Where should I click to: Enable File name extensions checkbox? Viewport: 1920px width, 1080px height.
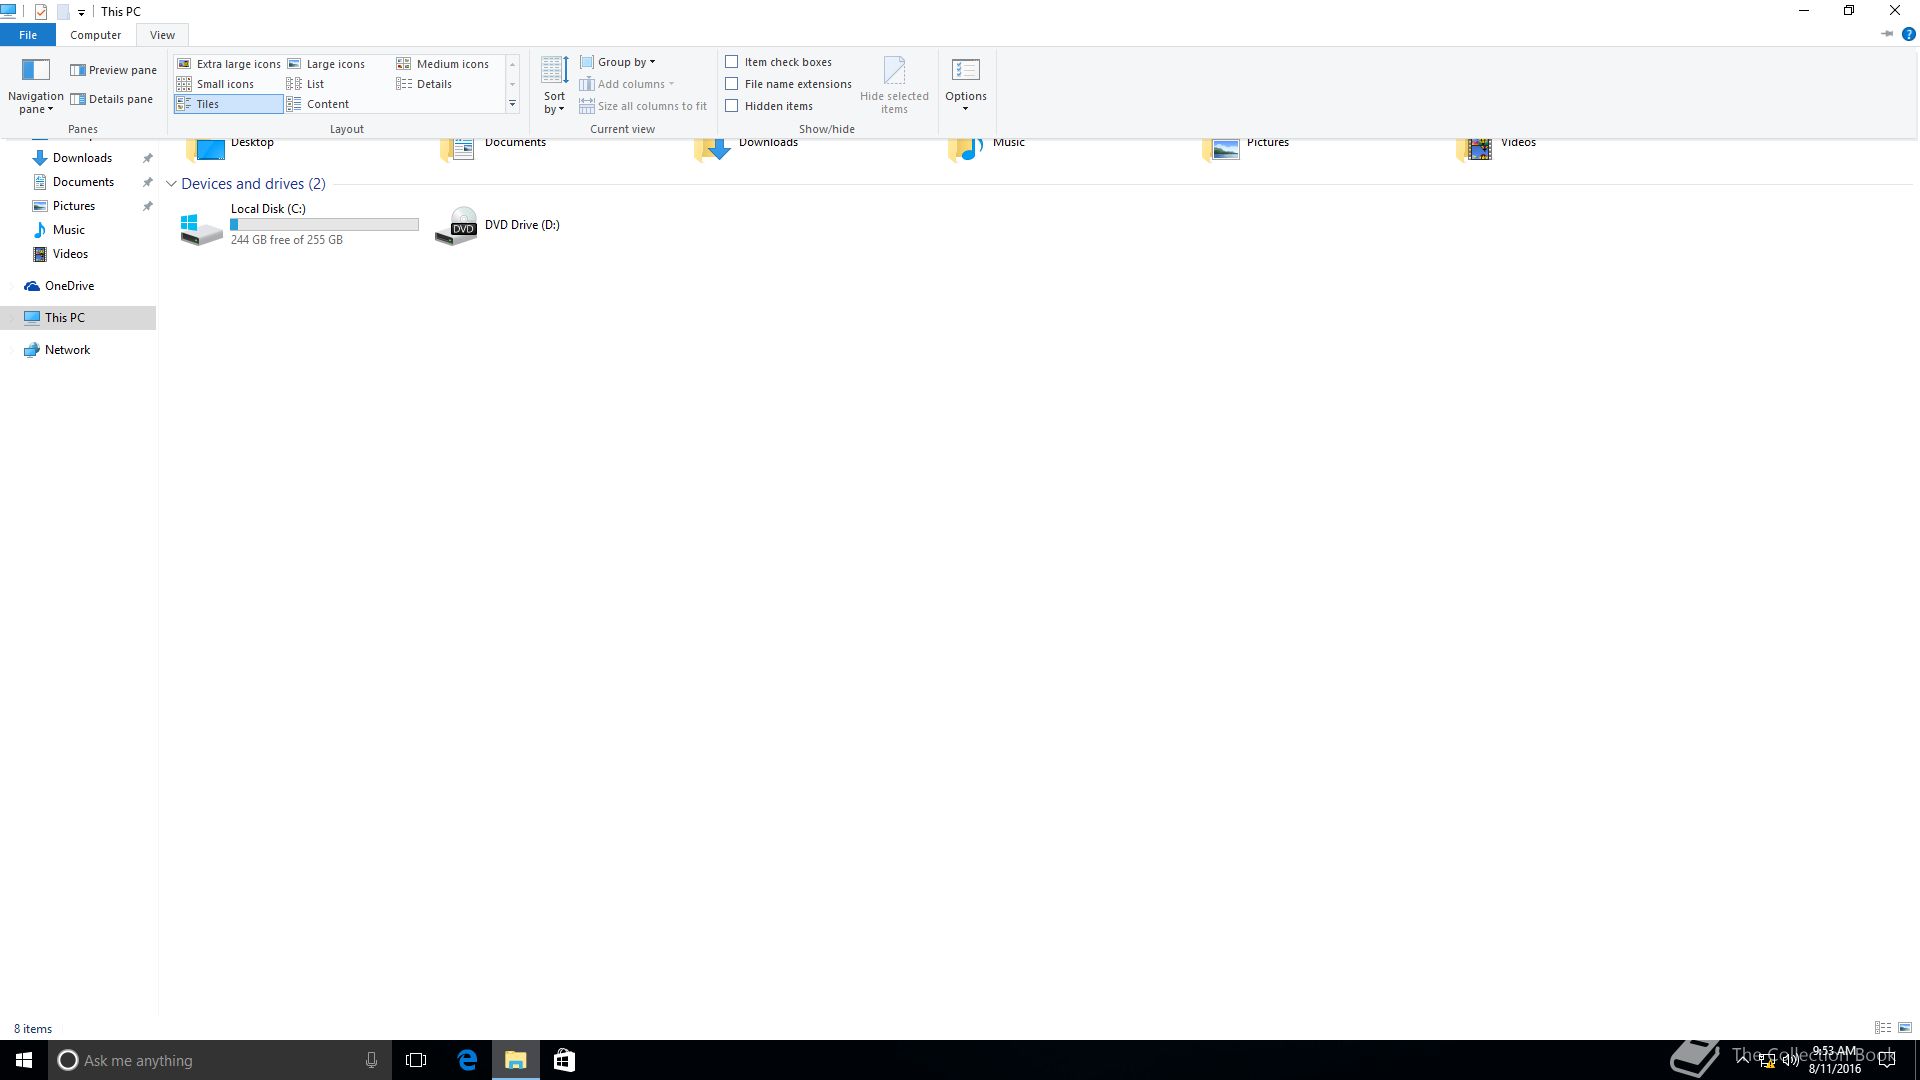click(x=732, y=84)
